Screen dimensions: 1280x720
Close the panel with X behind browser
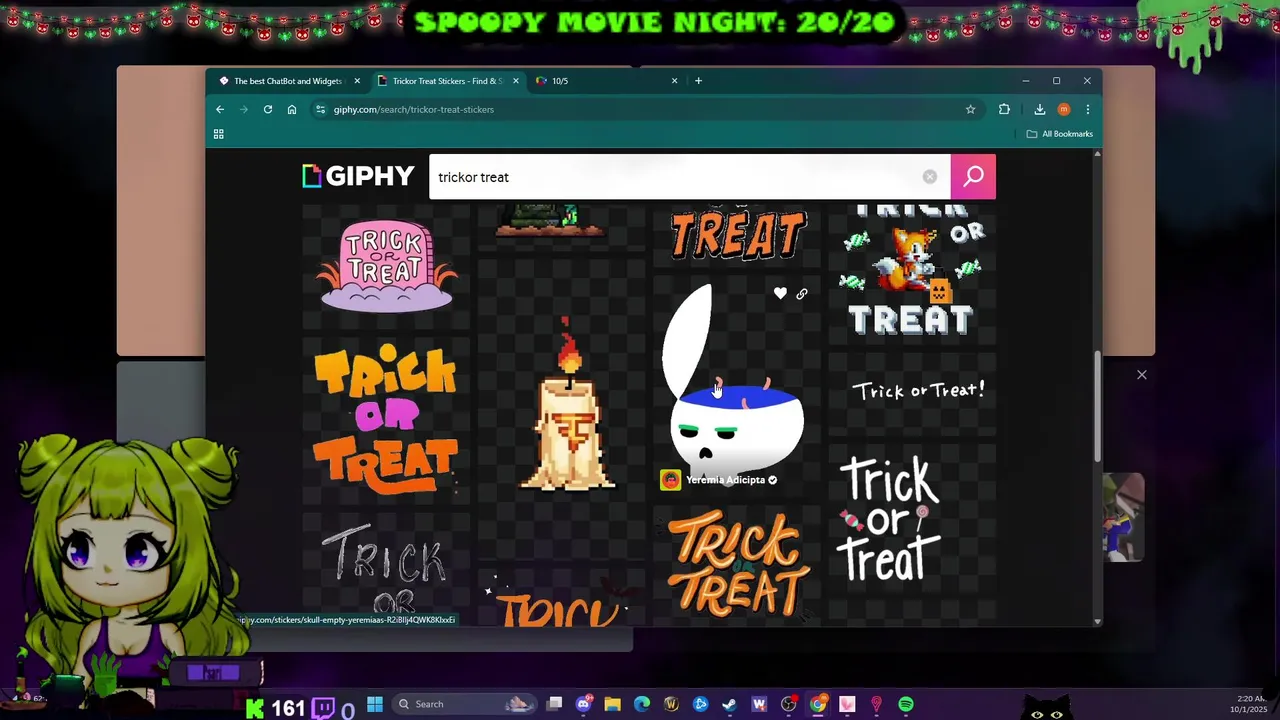[x=1141, y=375]
